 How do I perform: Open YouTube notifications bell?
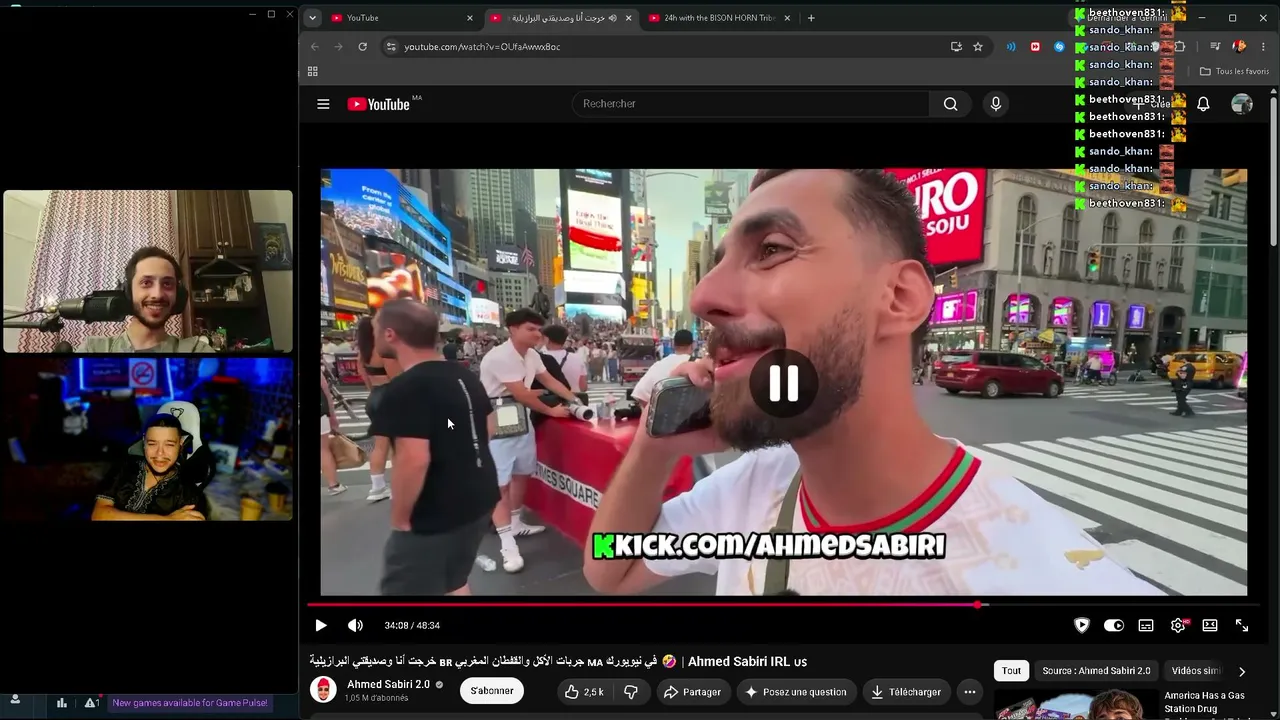[1203, 104]
